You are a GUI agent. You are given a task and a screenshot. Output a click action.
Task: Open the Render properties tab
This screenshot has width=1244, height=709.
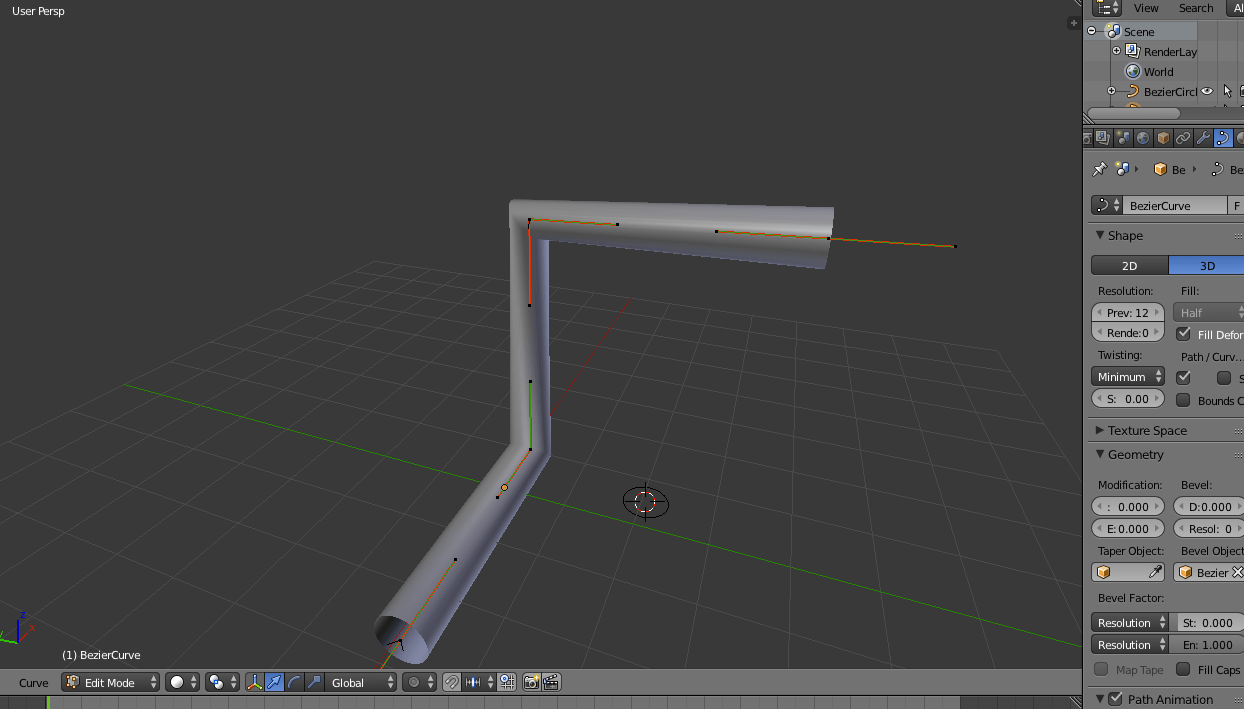click(1087, 137)
